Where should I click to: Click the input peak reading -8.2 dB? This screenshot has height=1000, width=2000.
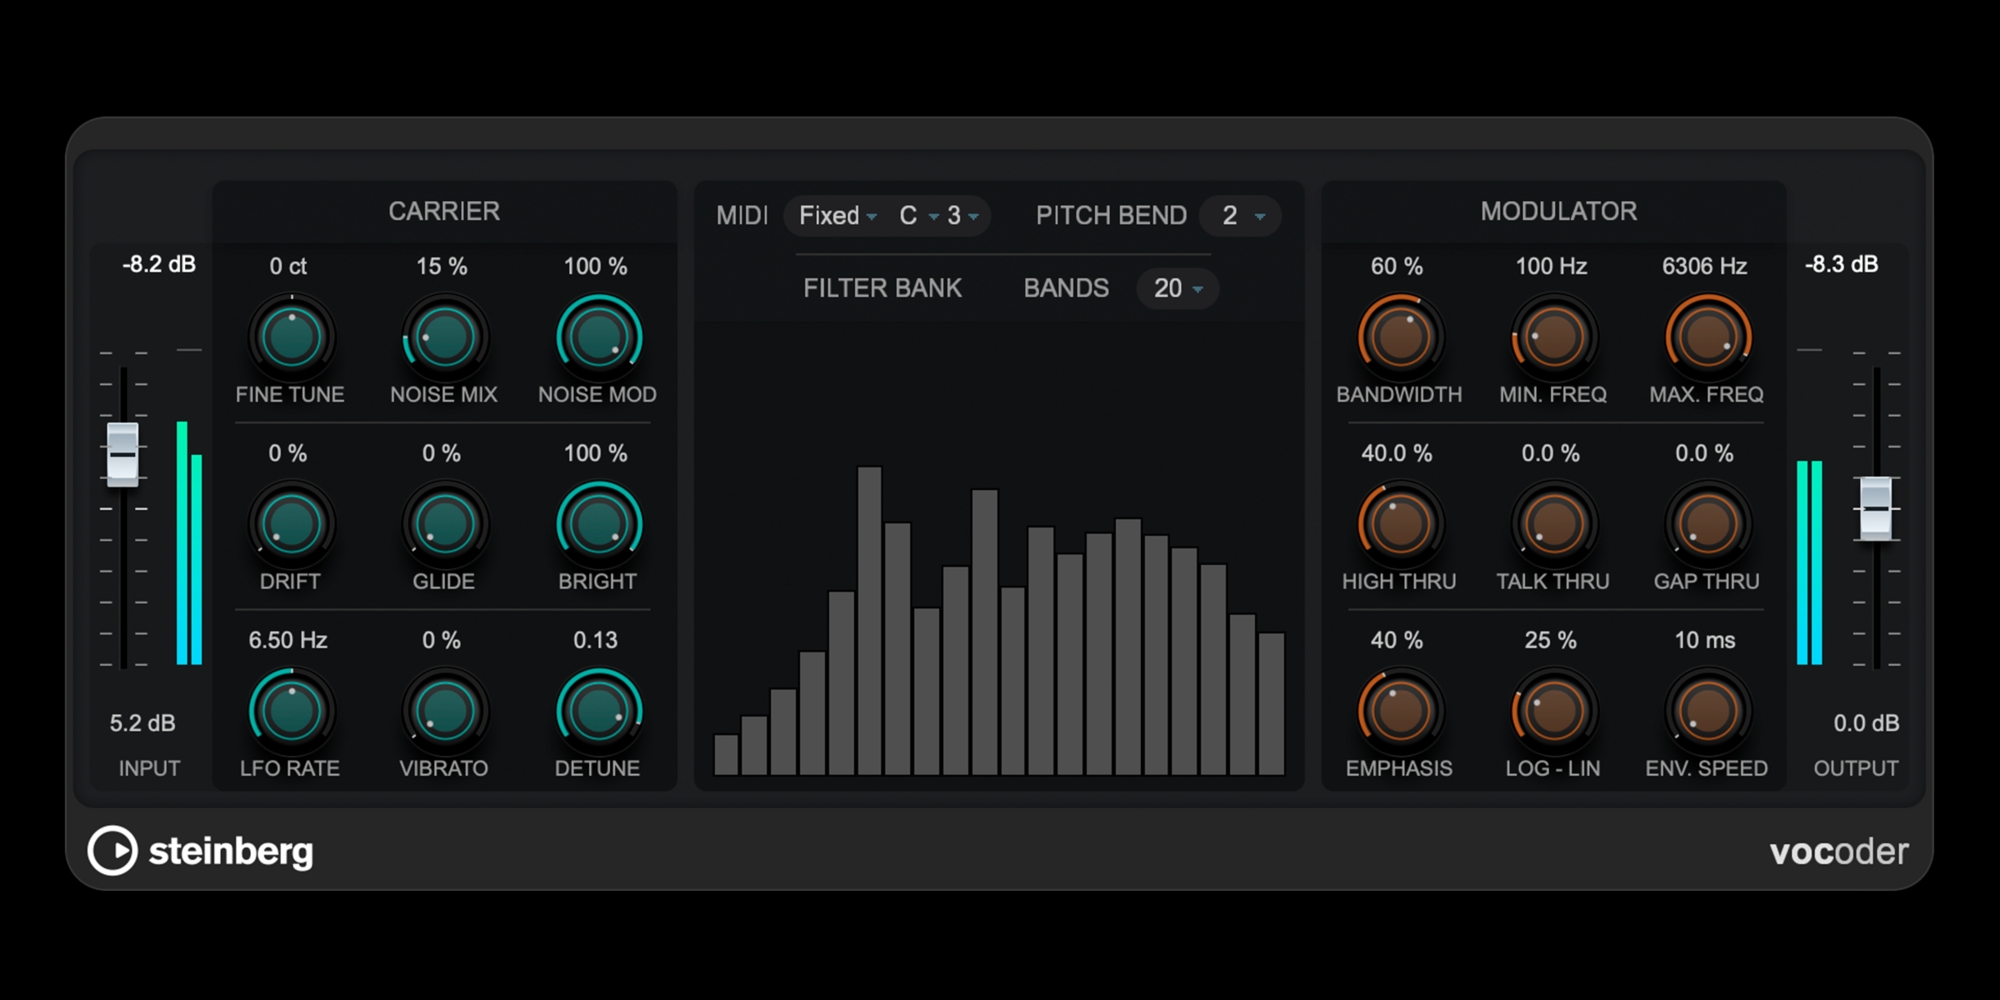(x=159, y=264)
